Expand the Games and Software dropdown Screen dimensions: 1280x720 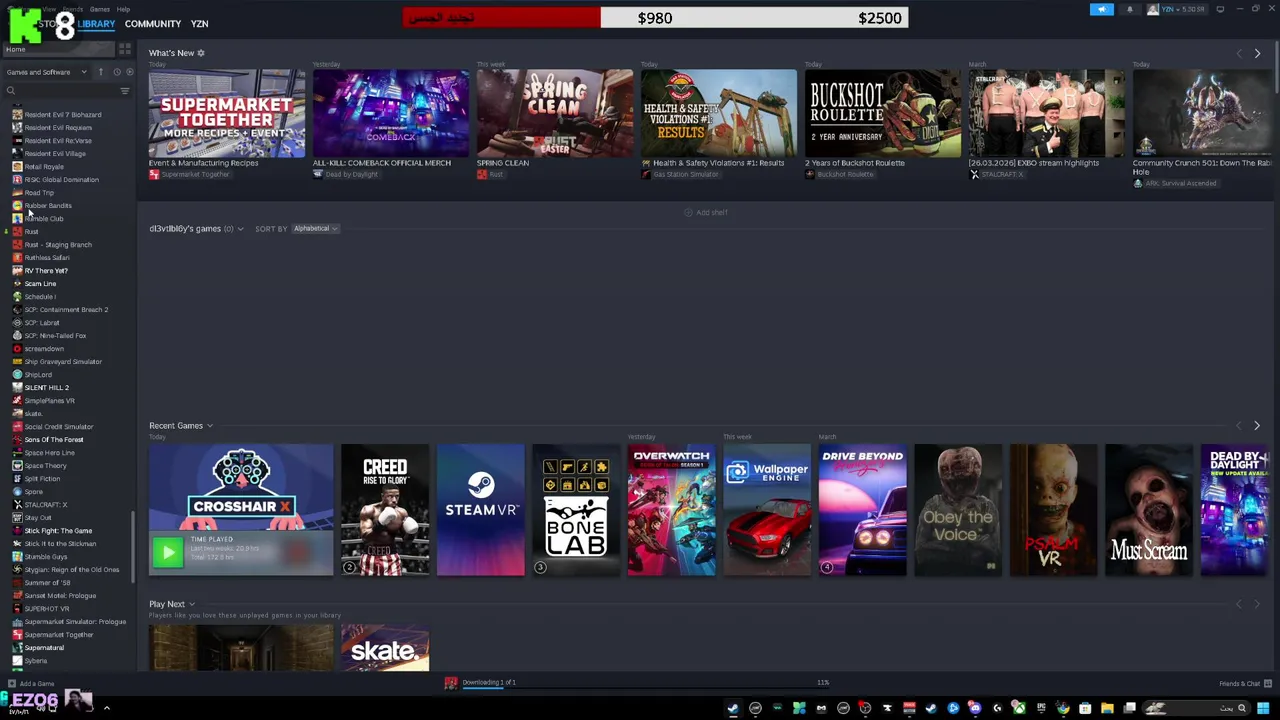[46, 72]
